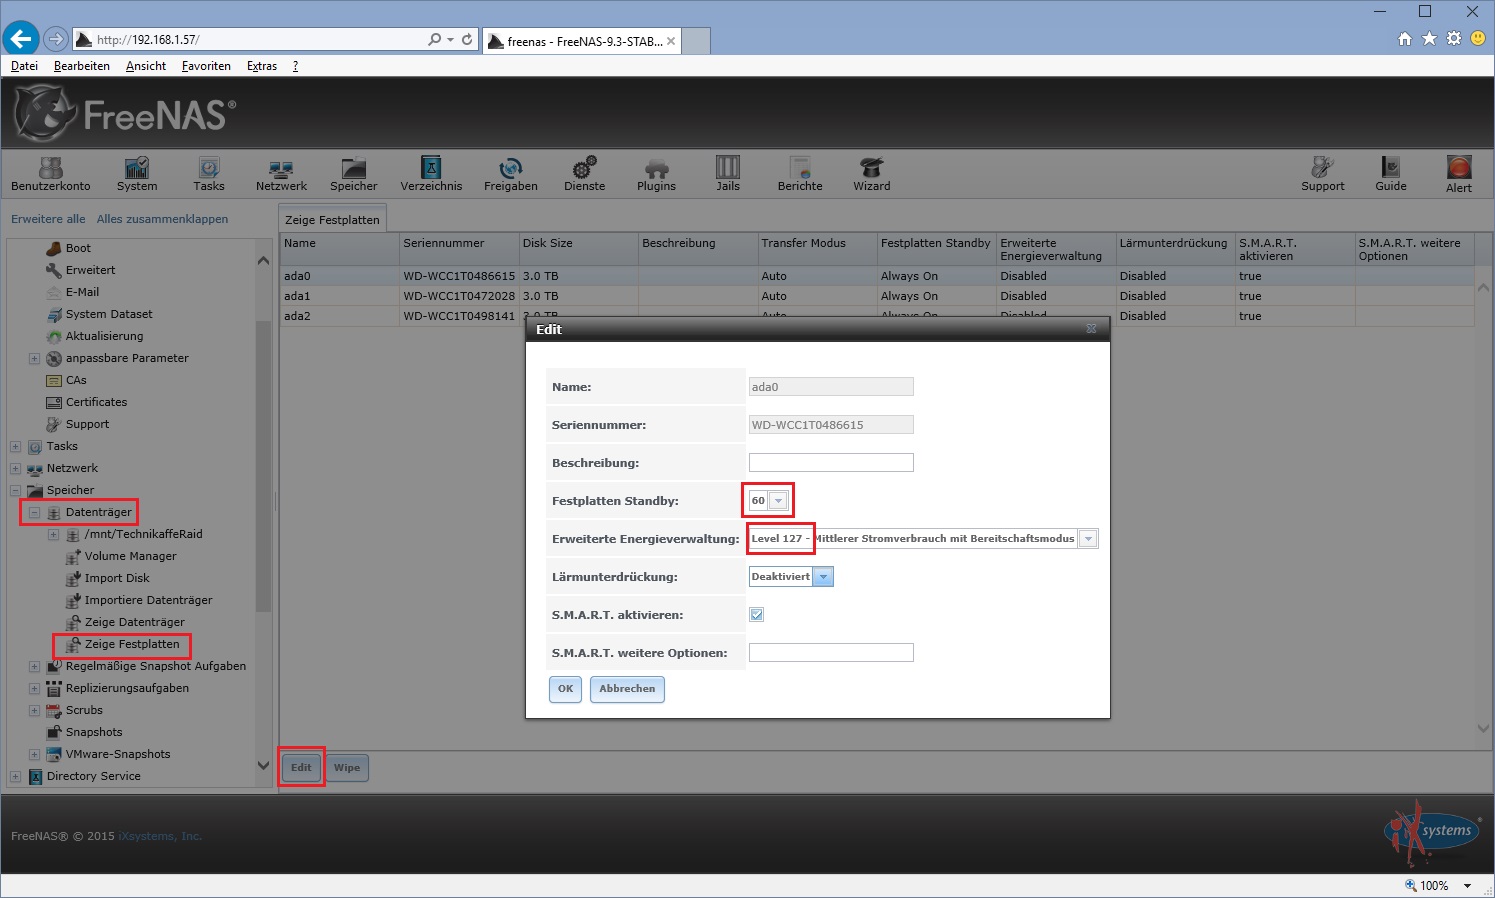Open the Favoriten browser menu

point(206,66)
